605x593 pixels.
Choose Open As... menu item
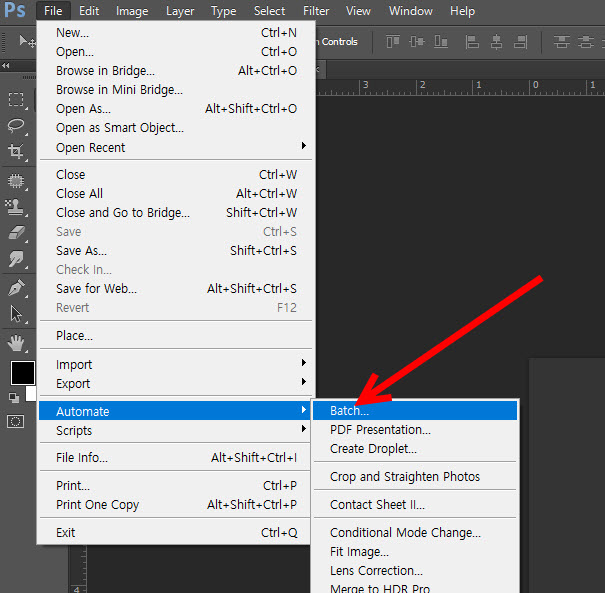(x=176, y=109)
